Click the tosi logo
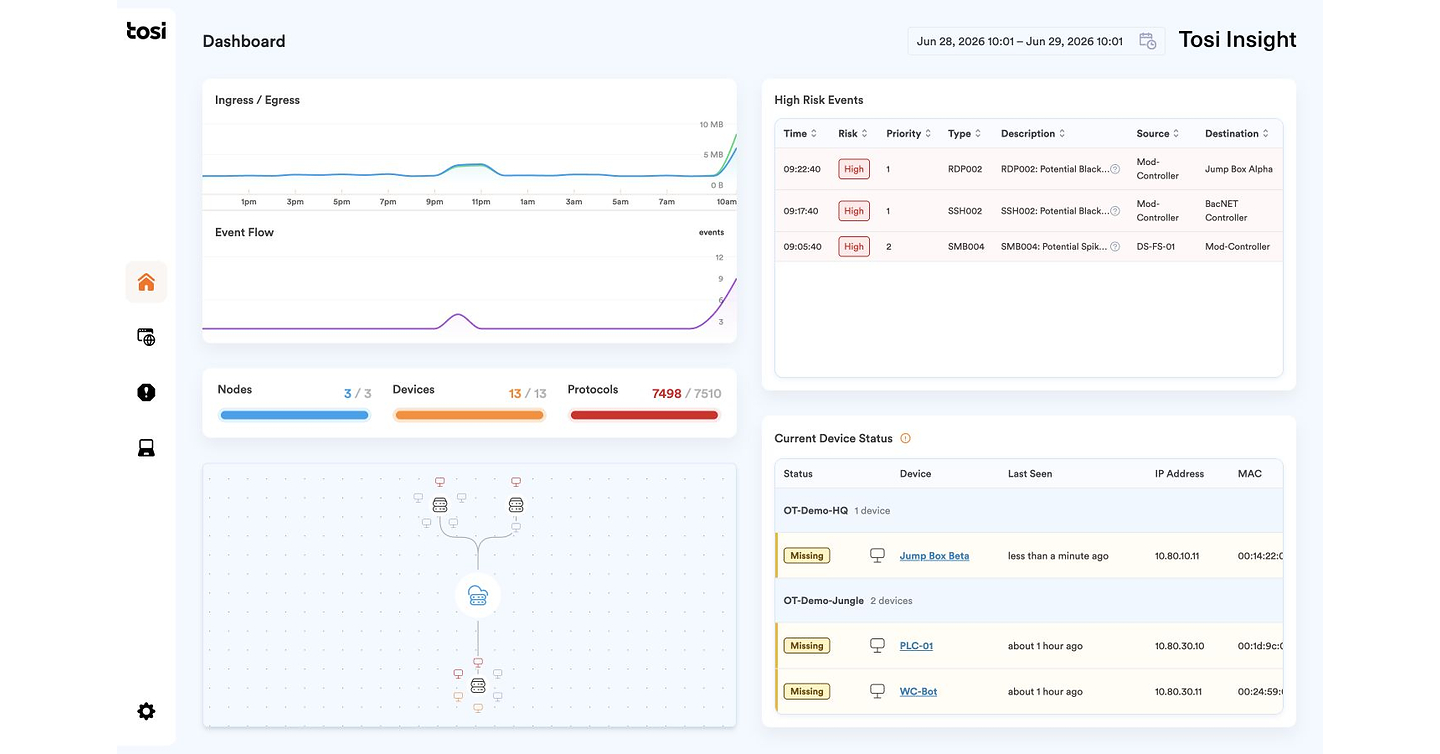The image size is (1440, 754). 146,31
